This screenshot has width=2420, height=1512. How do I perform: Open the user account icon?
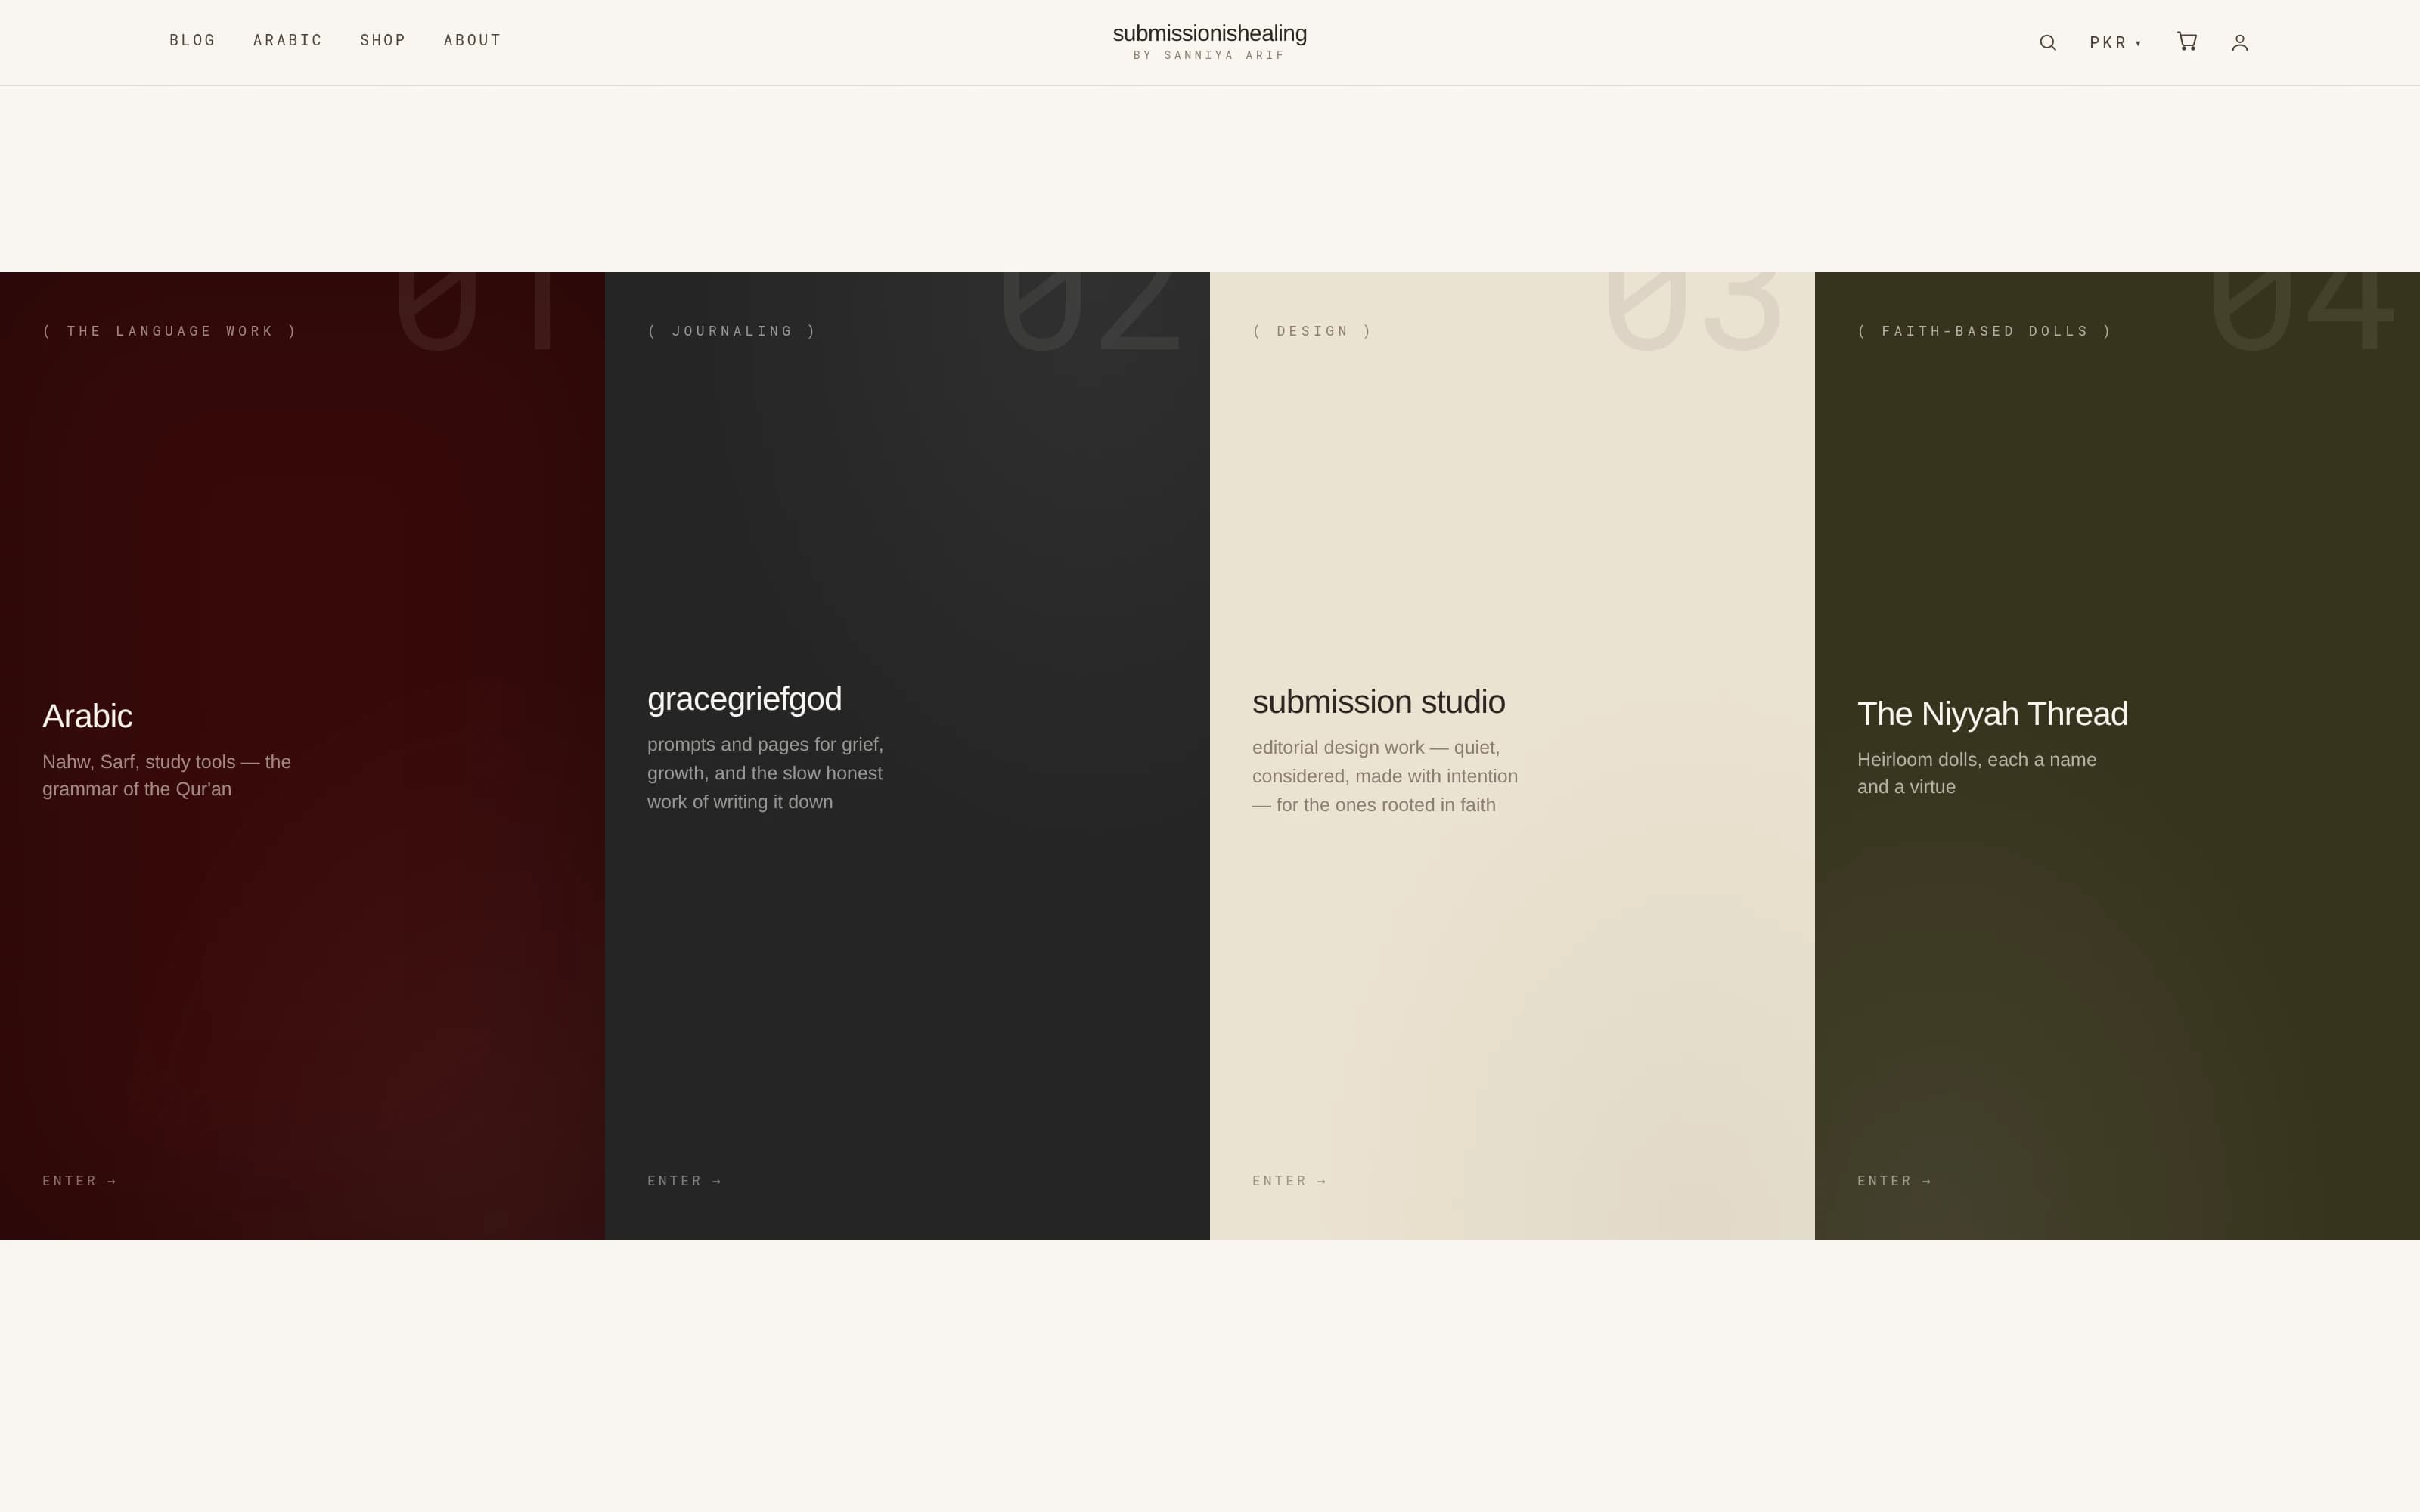pos(2240,42)
